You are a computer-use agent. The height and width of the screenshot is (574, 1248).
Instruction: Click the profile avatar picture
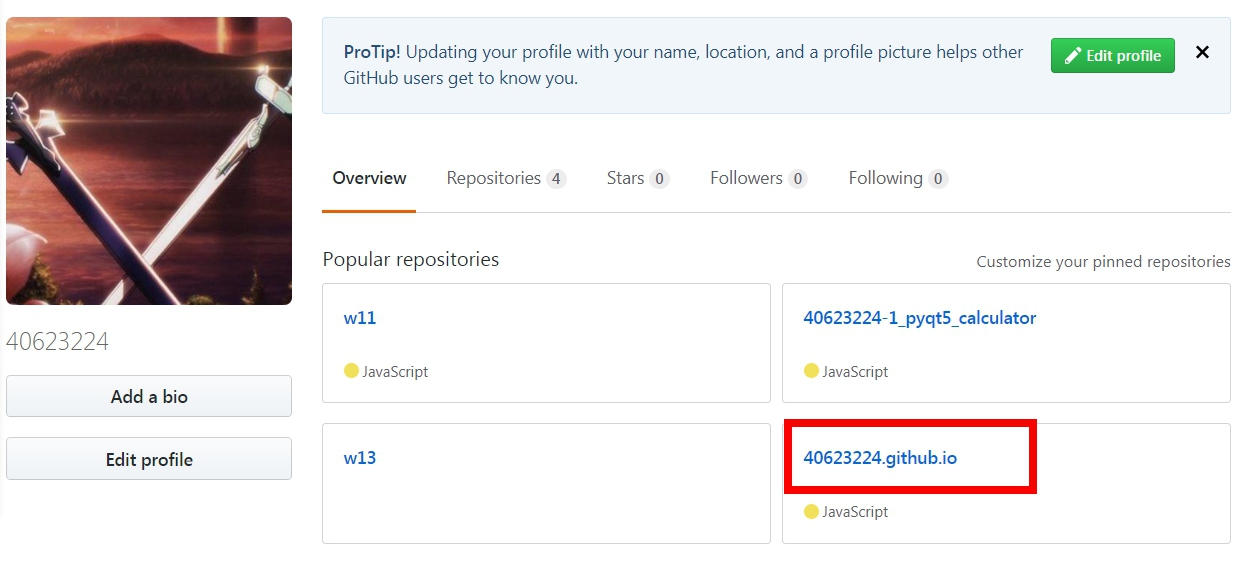[x=149, y=161]
